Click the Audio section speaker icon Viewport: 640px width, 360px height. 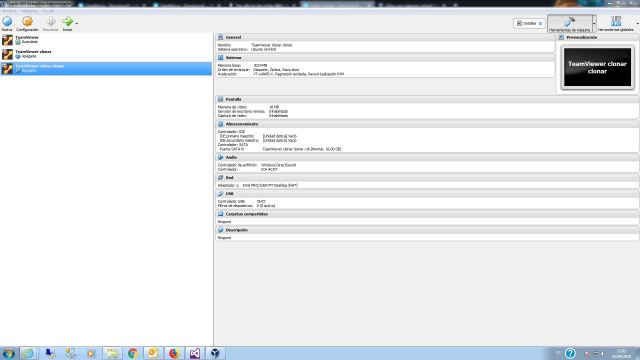pos(220,157)
